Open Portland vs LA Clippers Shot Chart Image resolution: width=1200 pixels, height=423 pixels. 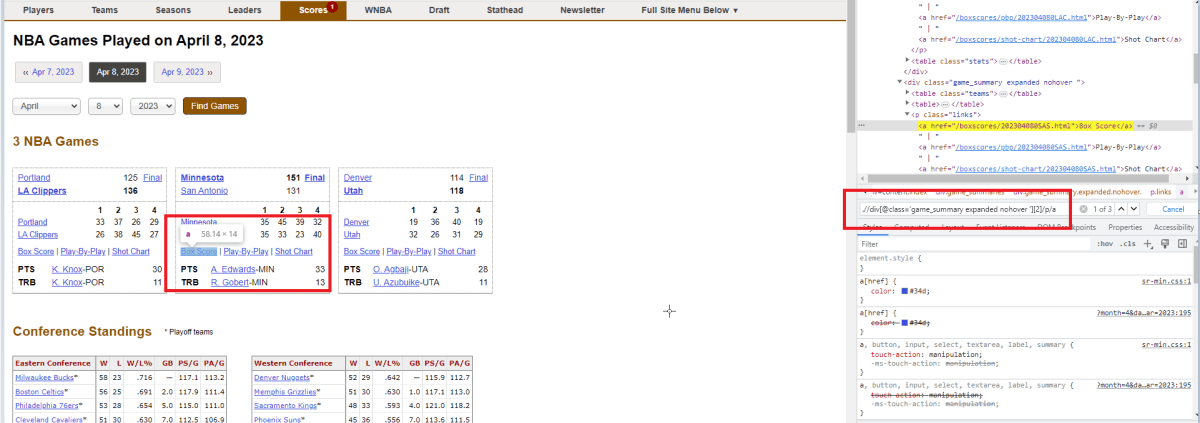click(x=130, y=252)
